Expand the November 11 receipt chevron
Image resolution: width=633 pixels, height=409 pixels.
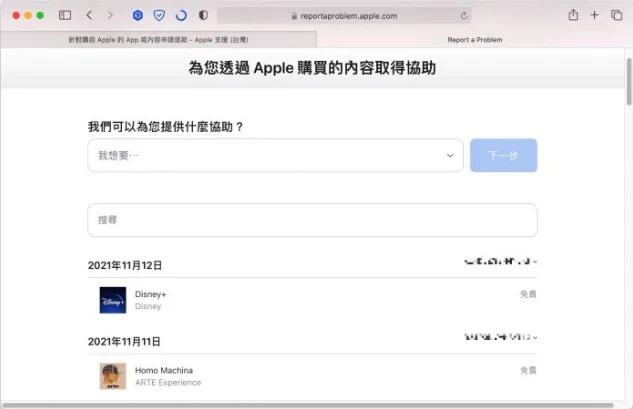535,338
